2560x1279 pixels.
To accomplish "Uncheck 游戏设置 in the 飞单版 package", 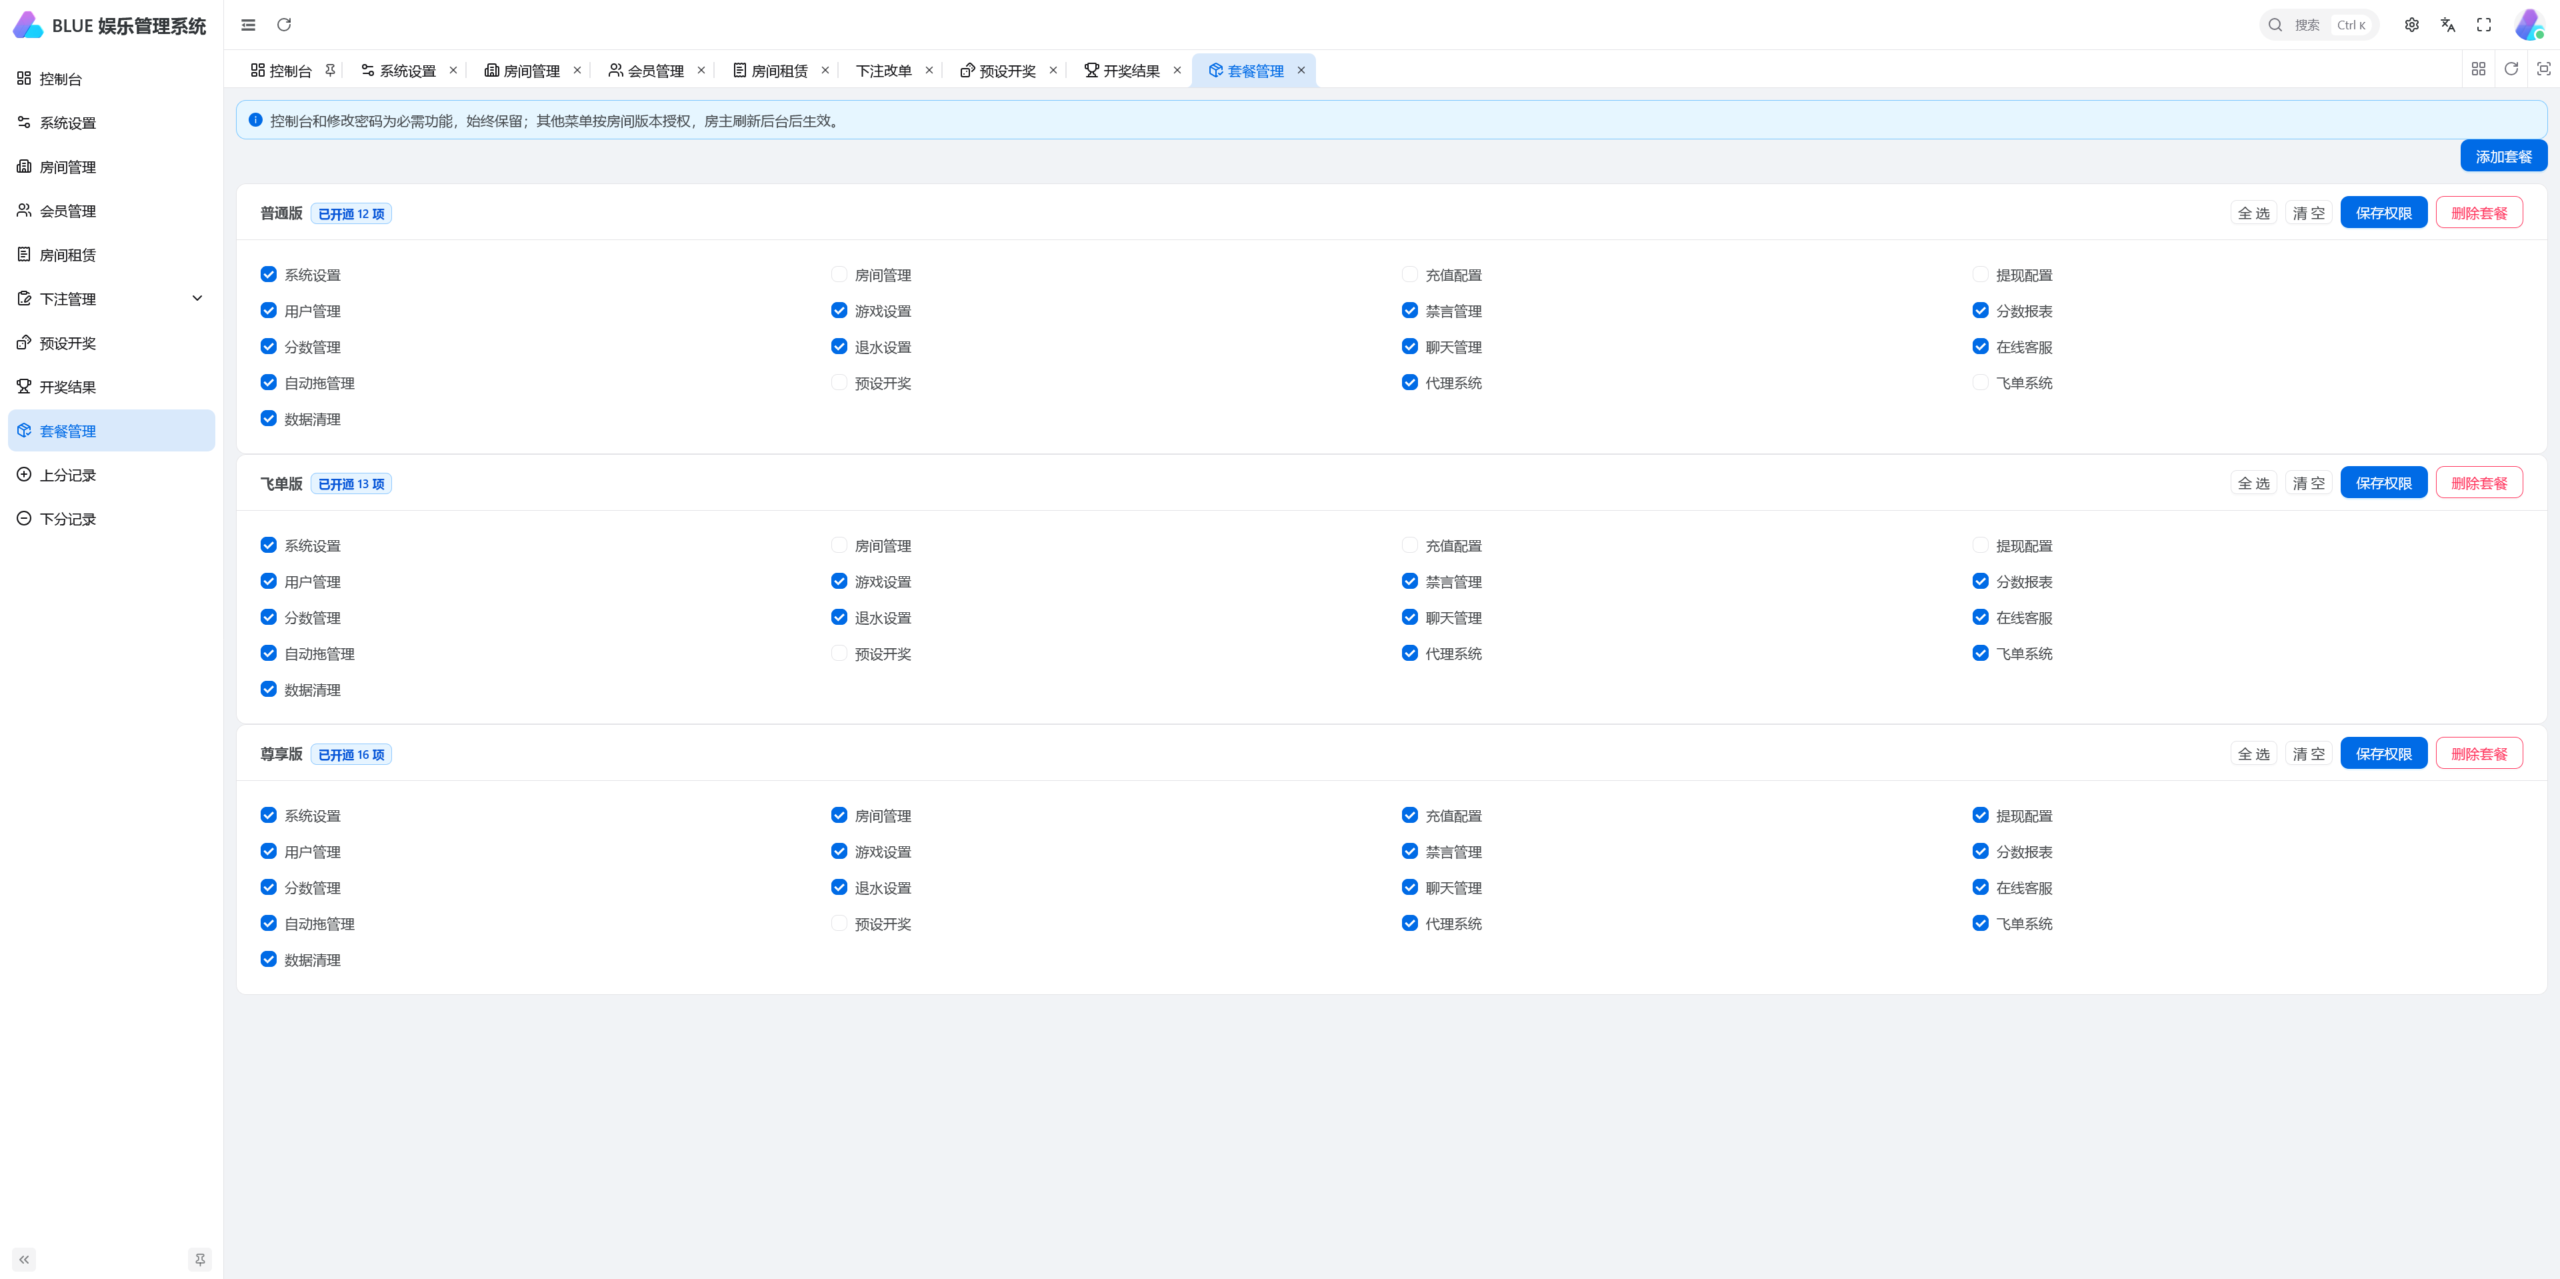I will point(839,582).
